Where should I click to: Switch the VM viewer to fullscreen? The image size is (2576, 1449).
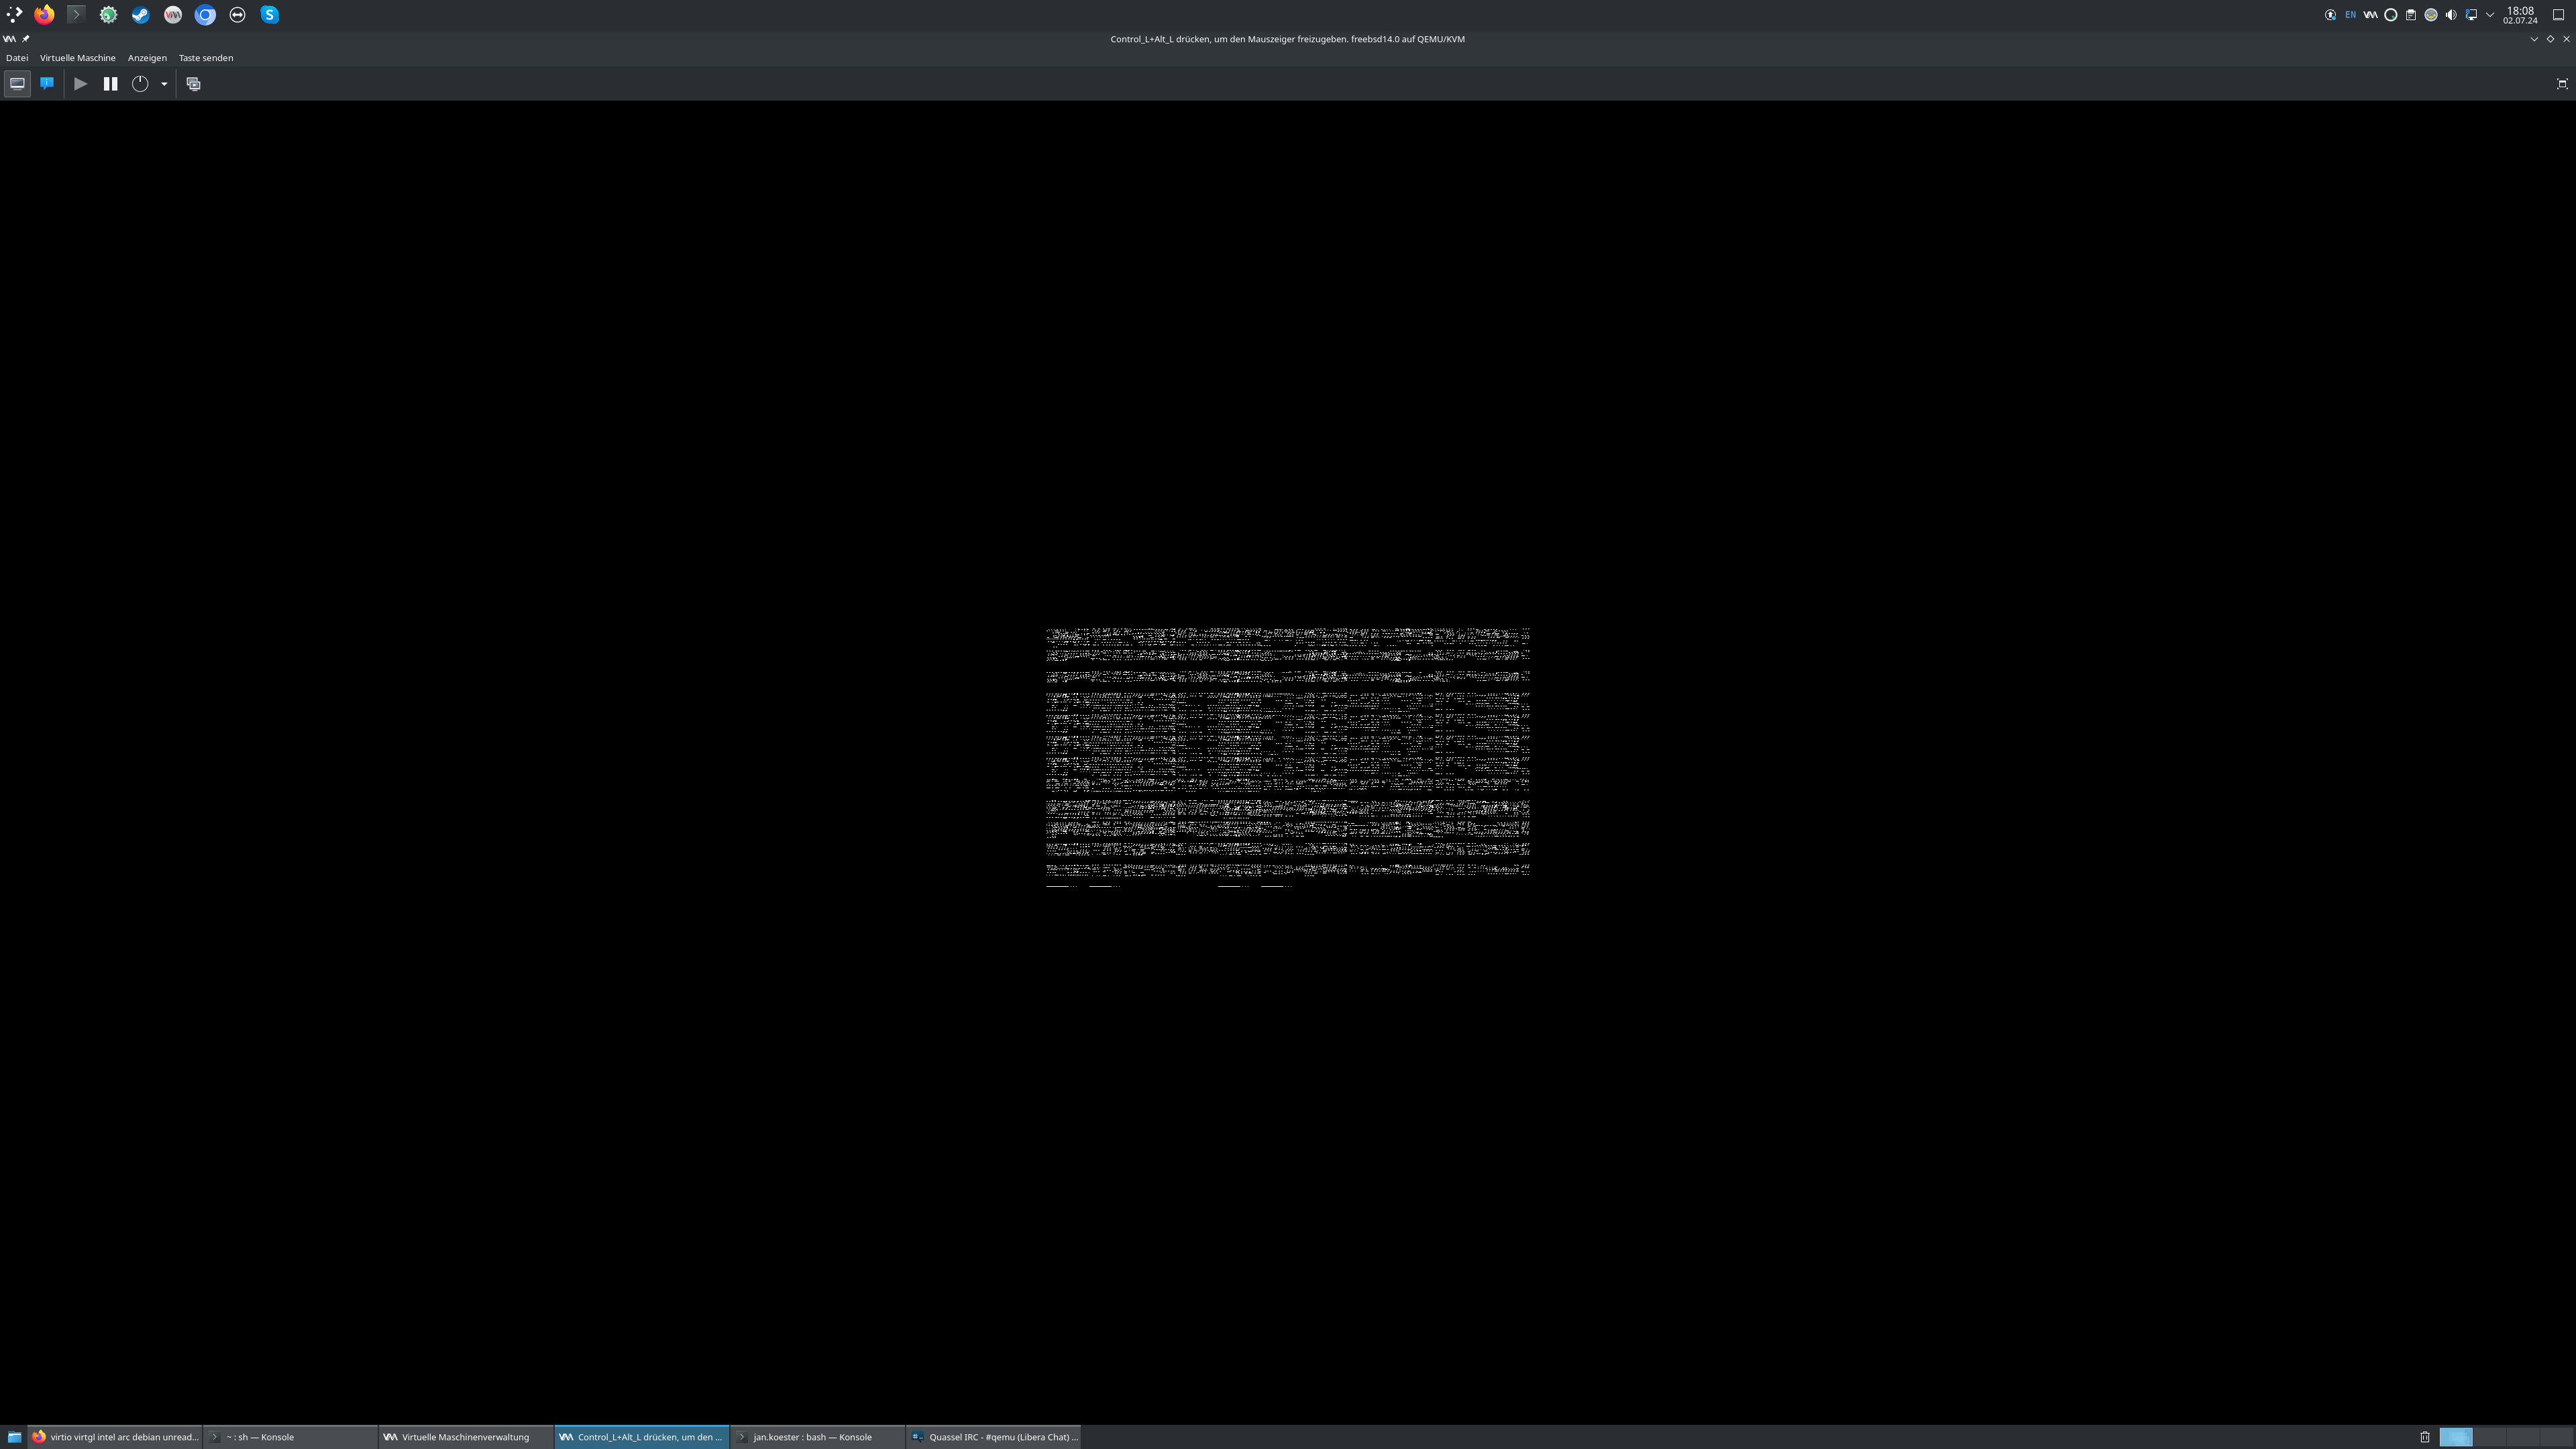(x=2562, y=84)
